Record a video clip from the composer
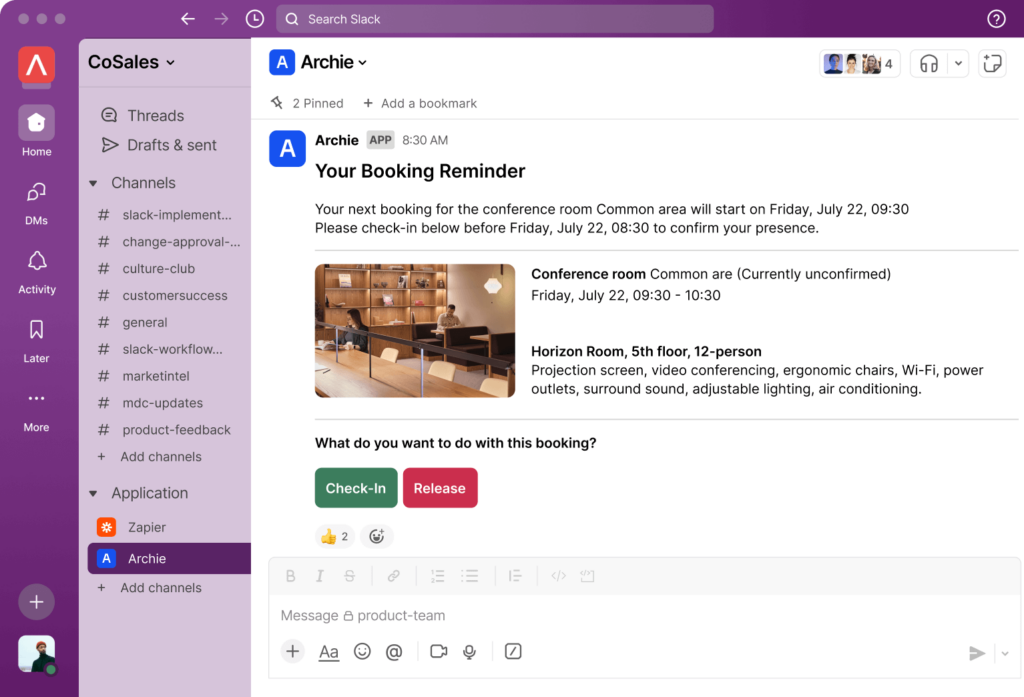This screenshot has height=697, width=1024. (x=438, y=651)
